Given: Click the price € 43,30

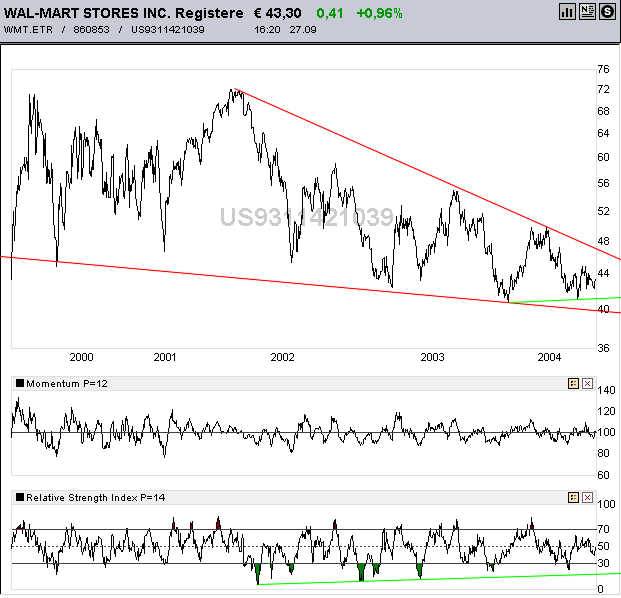Looking at the screenshot, I should coord(278,13).
